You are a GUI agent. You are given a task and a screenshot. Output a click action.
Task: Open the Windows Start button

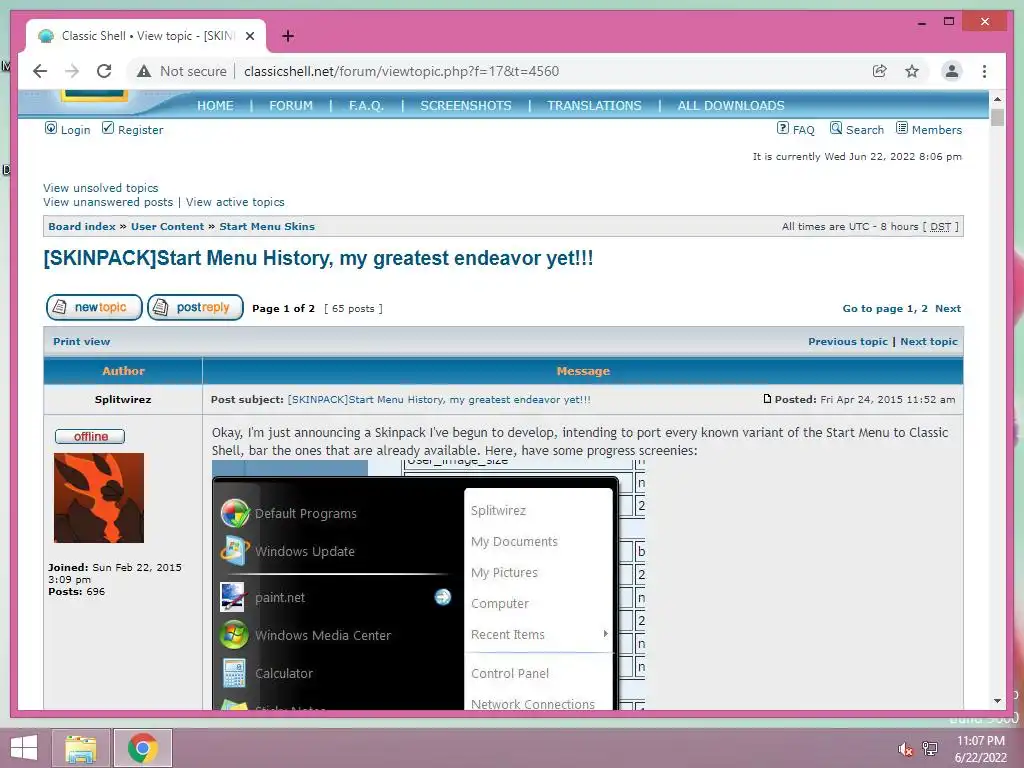point(24,748)
